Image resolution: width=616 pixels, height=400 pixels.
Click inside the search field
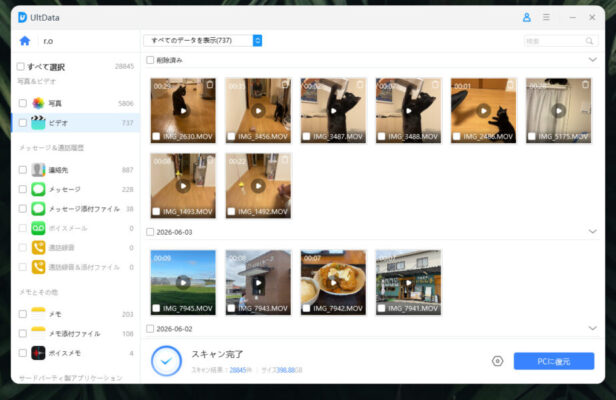561,41
